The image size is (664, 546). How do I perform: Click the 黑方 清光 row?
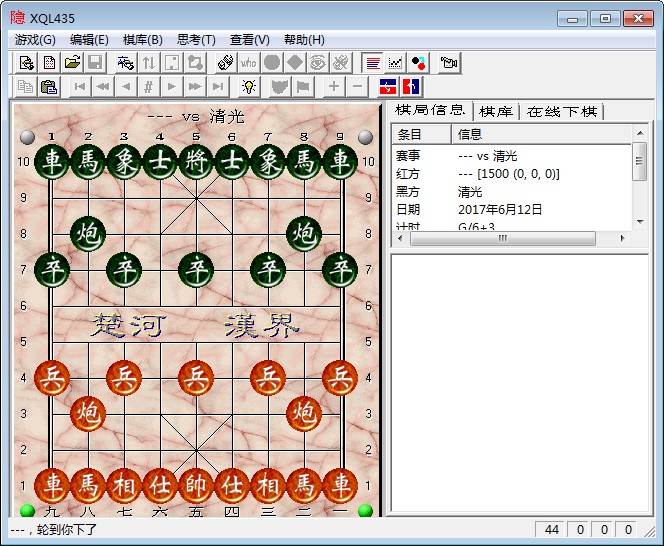coord(512,191)
